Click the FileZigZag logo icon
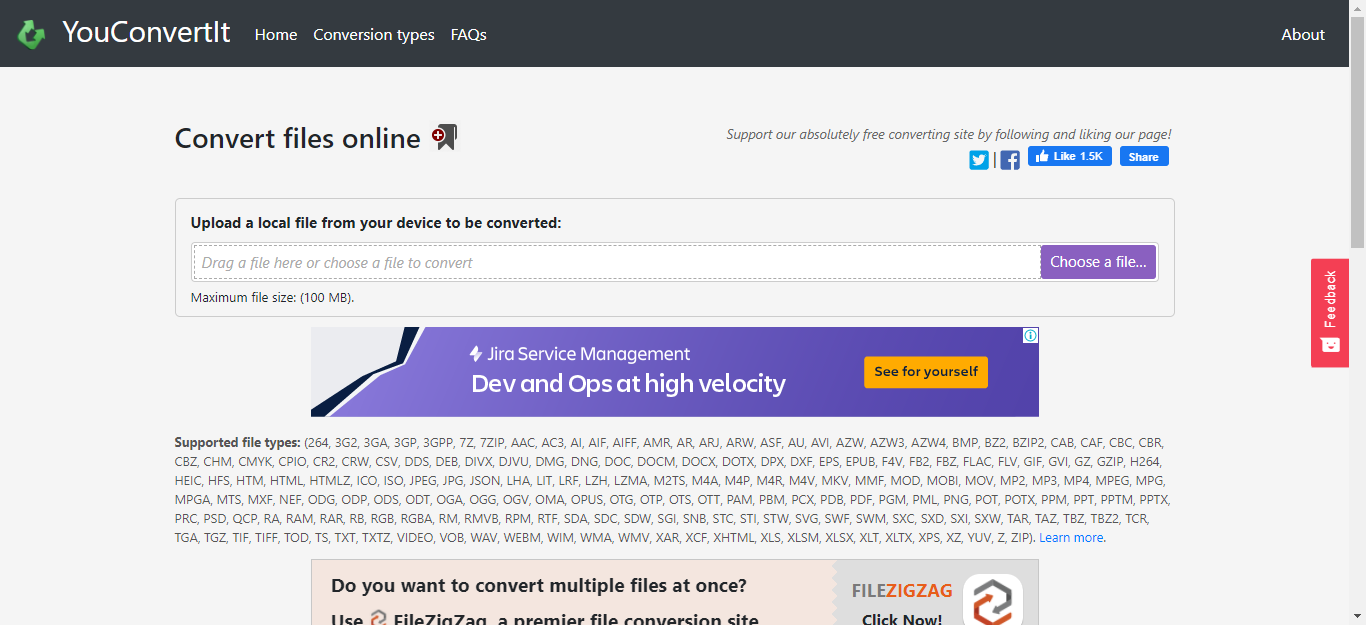This screenshot has height=625, width=1366. tap(992, 600)
